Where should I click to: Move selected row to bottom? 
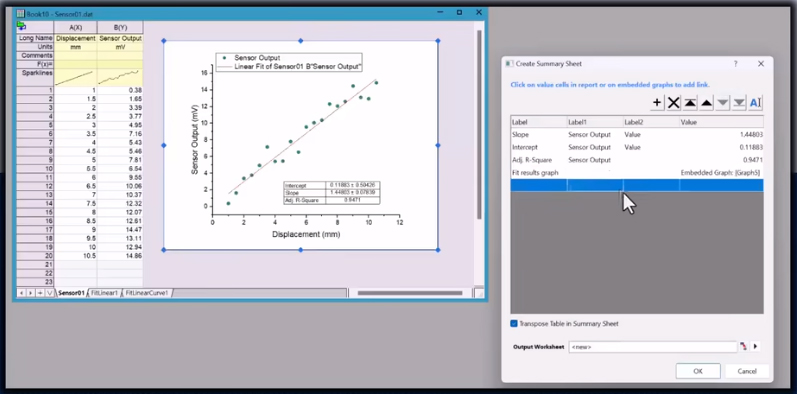[739, 103]
